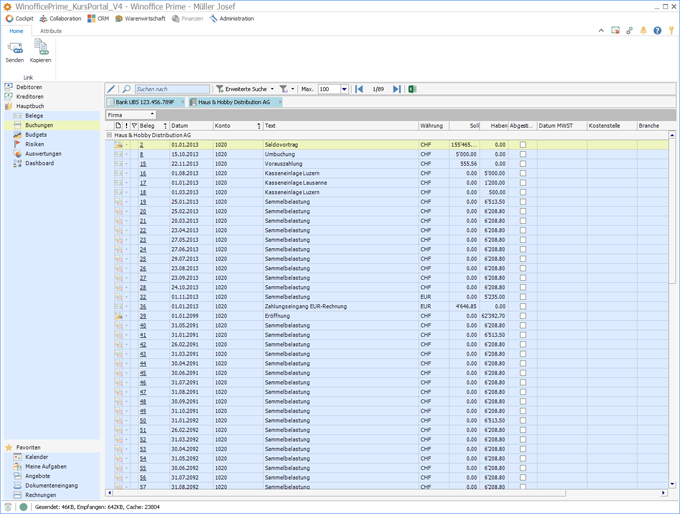Sort by the Konto column header
This screenshot has height=514, width=680.
[x=238, y=125]
